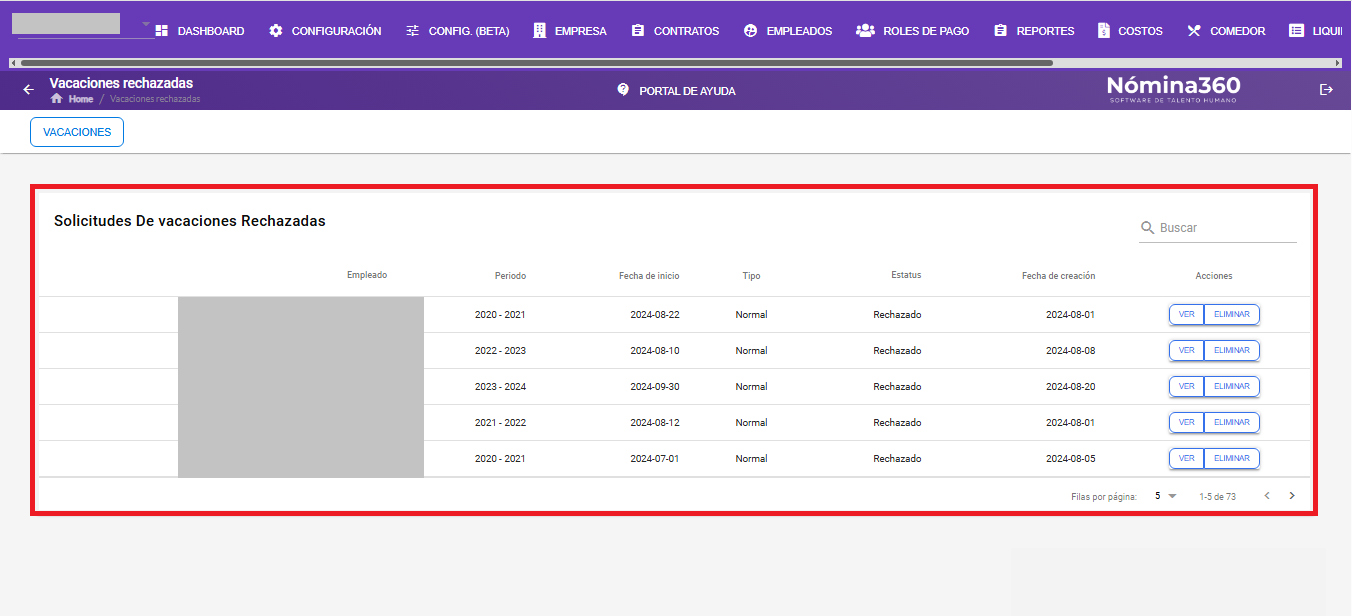Click the Tipo column header
Image resolution: width=1352 pixels, height=616 pixels.
[x=751, y=276]
